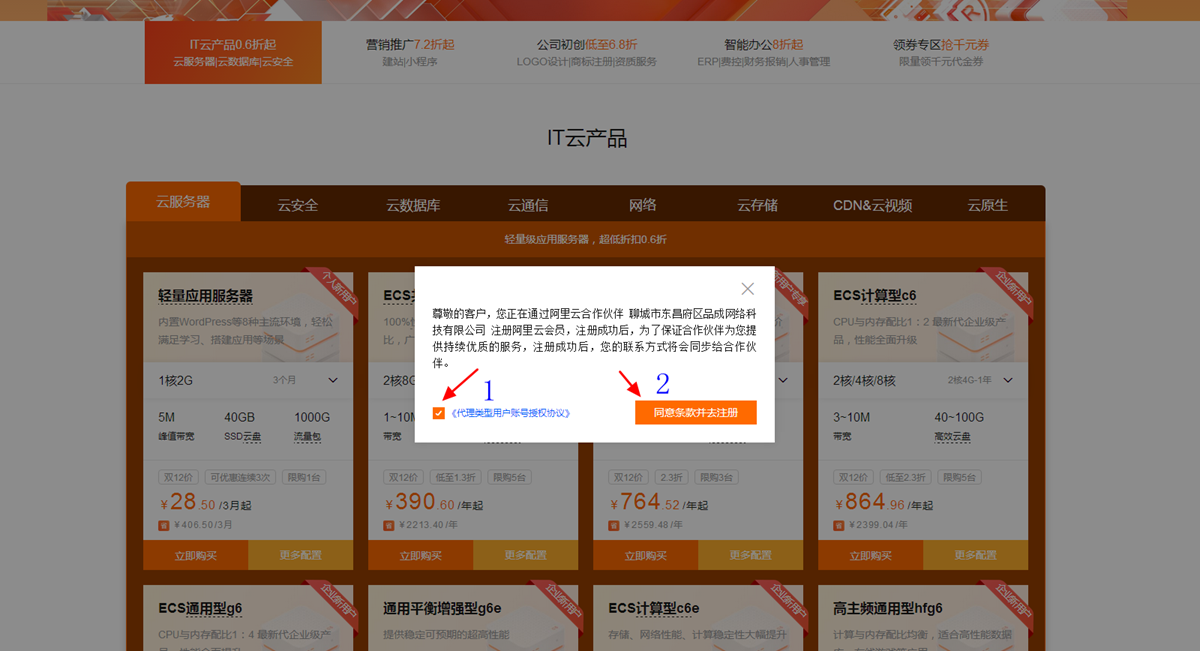Click the 1000G 流量包 spec

[312, 426]
